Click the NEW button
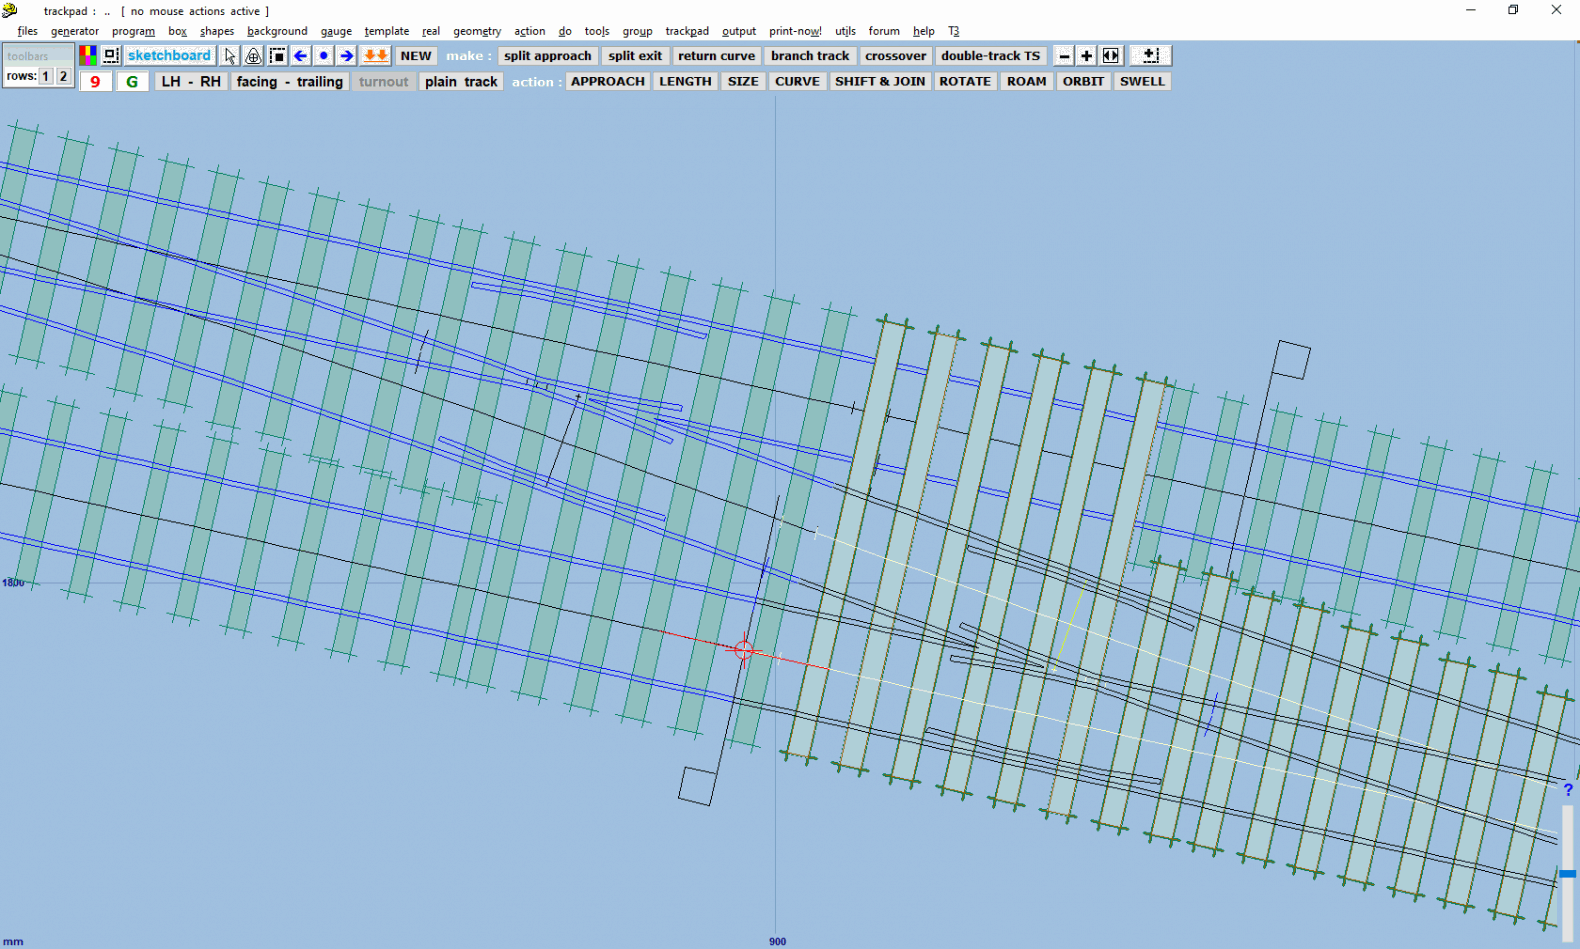Screen dimensions: 1580x949 coord(416,56)
